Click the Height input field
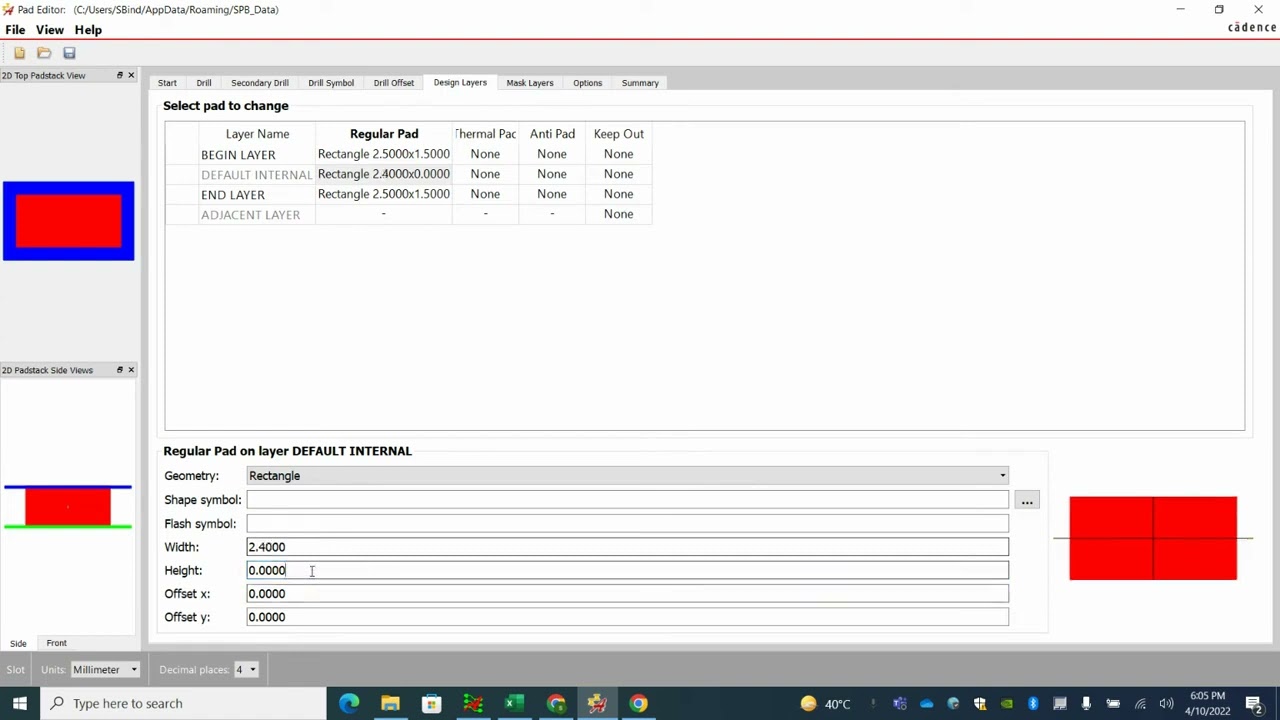 tap(627, 570)
